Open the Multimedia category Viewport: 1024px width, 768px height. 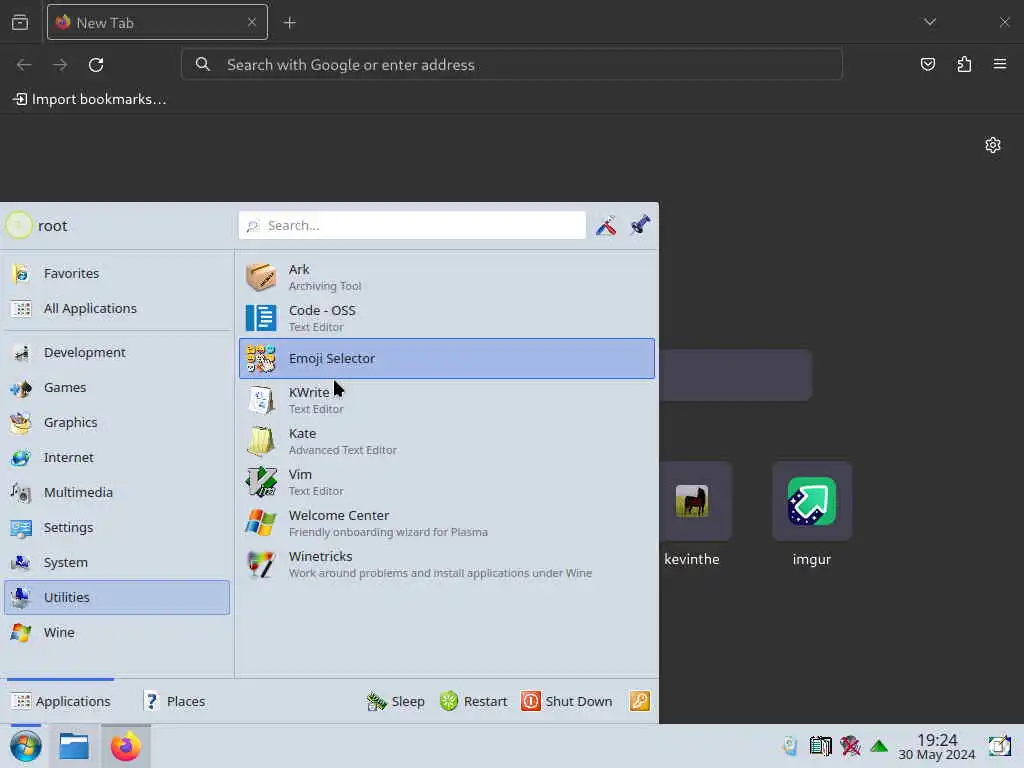[x=117, y=492]
